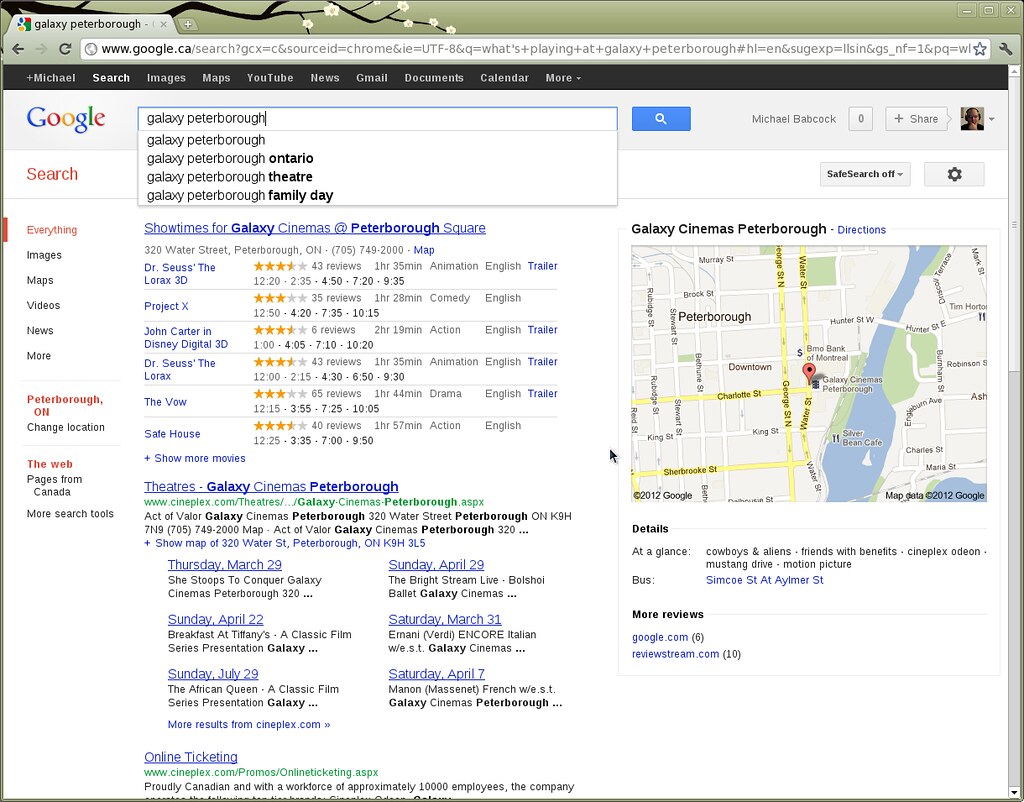Close the galaxy peterborough tab
The width and height of the screenshot is (1024, 802).
pos(163,24)
